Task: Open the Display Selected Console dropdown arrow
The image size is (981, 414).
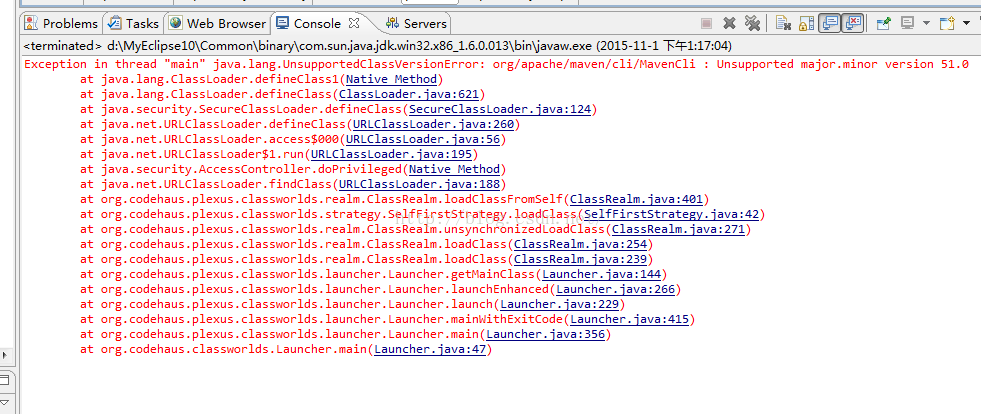Action: (x=926, y=24)
